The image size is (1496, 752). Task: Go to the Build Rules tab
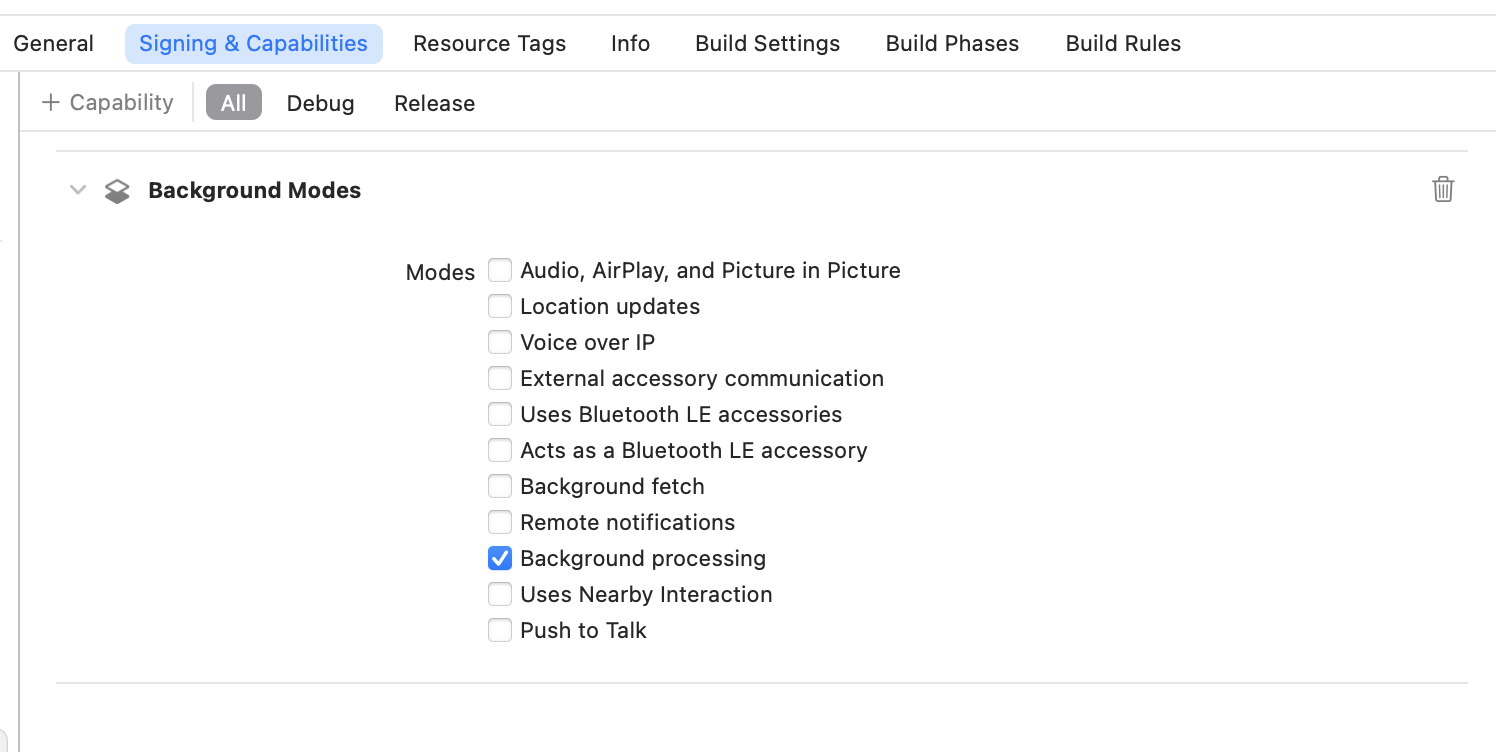pos(1123,44)
